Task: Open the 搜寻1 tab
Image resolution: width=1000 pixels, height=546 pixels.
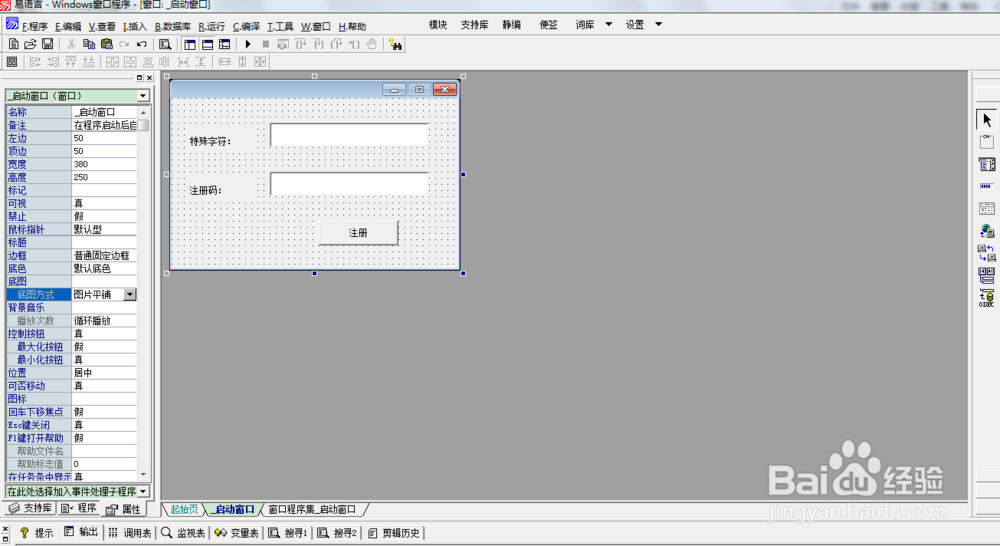Action: pyautogui.click(x=288, y=533)
